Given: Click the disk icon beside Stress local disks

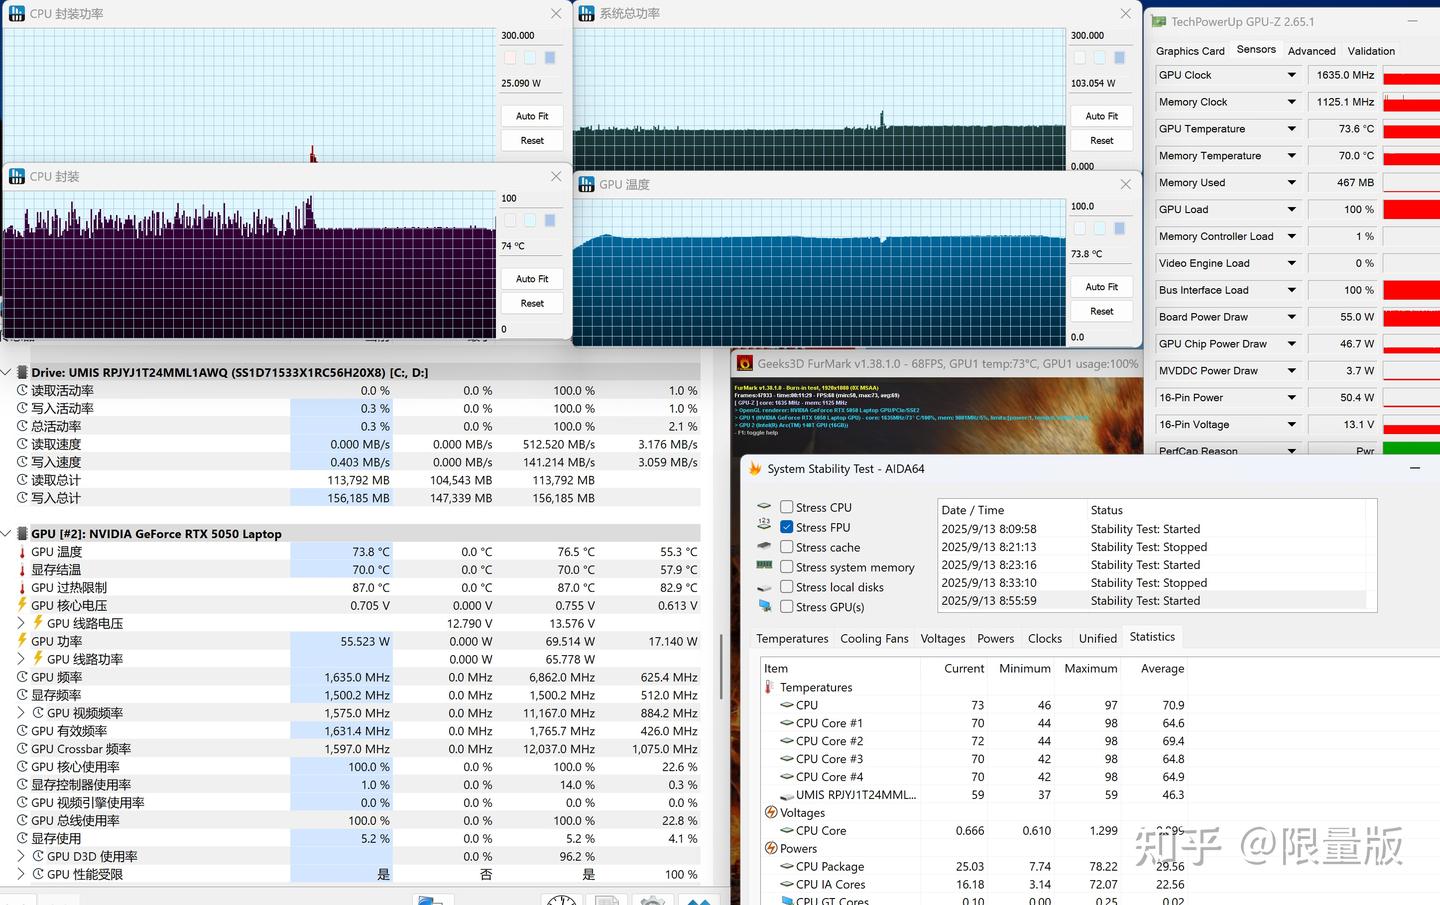Looking at the screenshot, I should [x=764, y=587].
